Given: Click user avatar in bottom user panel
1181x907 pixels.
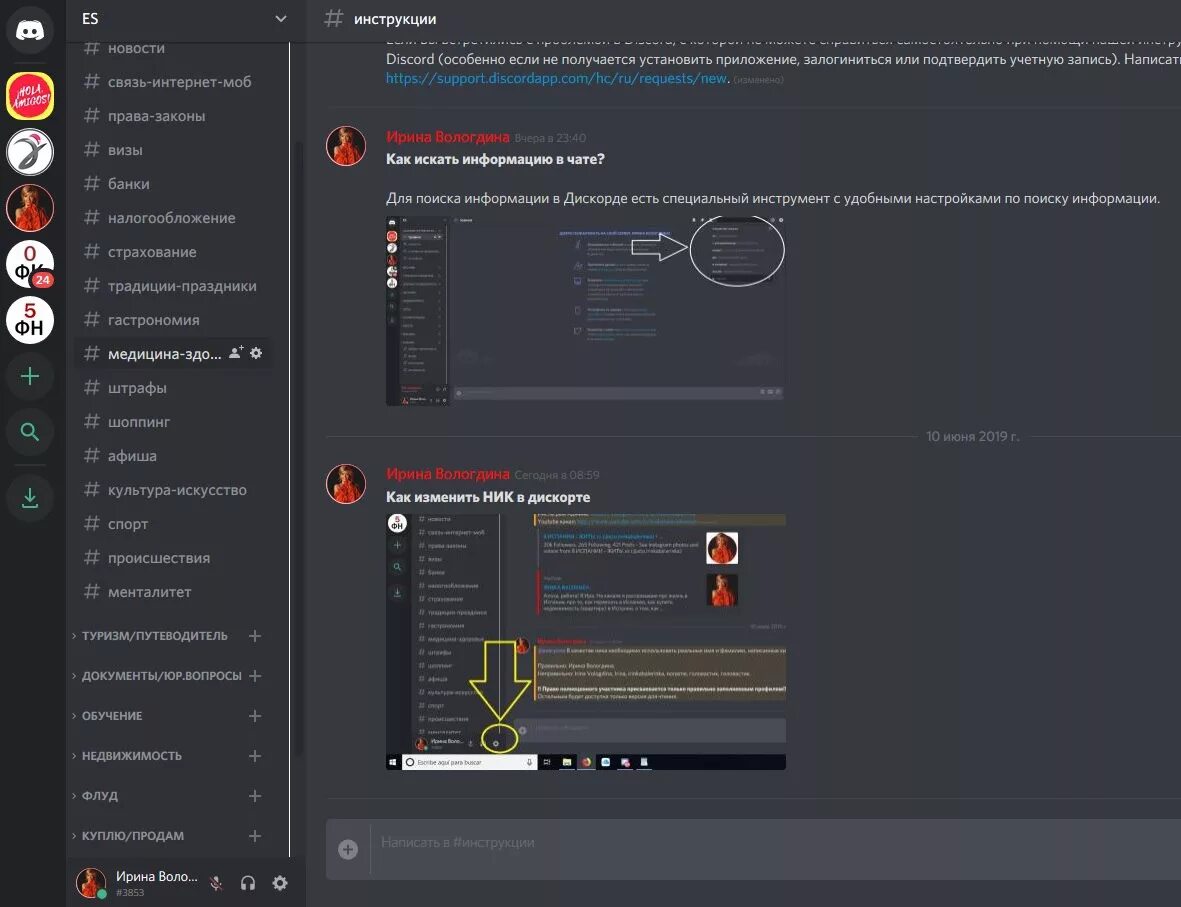Looking at the screenshot, I should (91, 883).
